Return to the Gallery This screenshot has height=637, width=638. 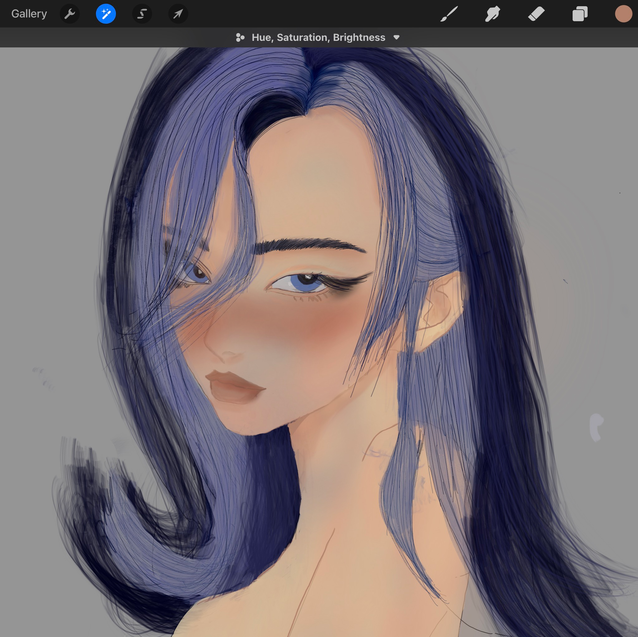pyautogui.click(x=29, y=14)
